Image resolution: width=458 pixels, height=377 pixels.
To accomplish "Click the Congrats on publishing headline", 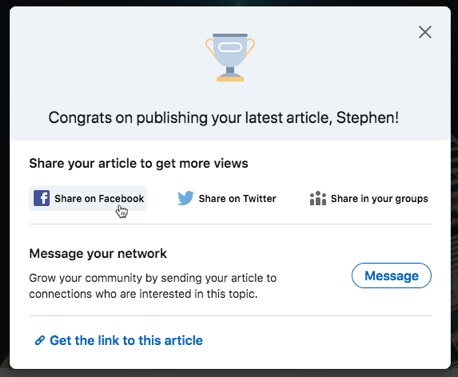I will click(x=223, y=118).
